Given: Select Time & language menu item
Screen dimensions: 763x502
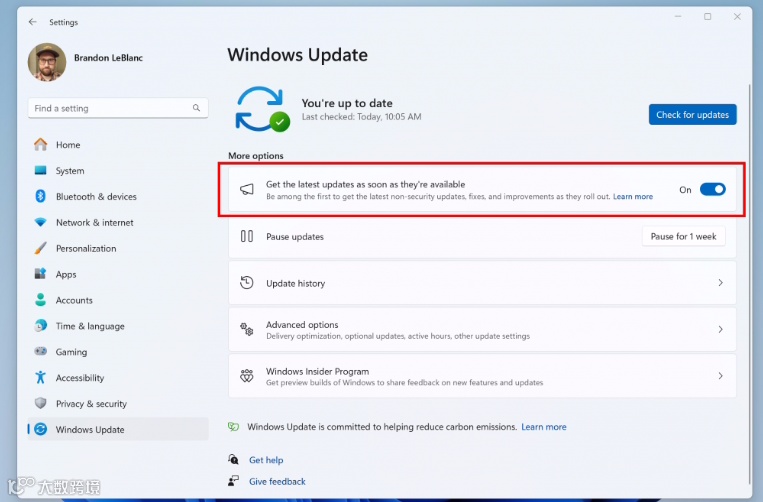Looking at the screenshot, I should coord(118,326).
